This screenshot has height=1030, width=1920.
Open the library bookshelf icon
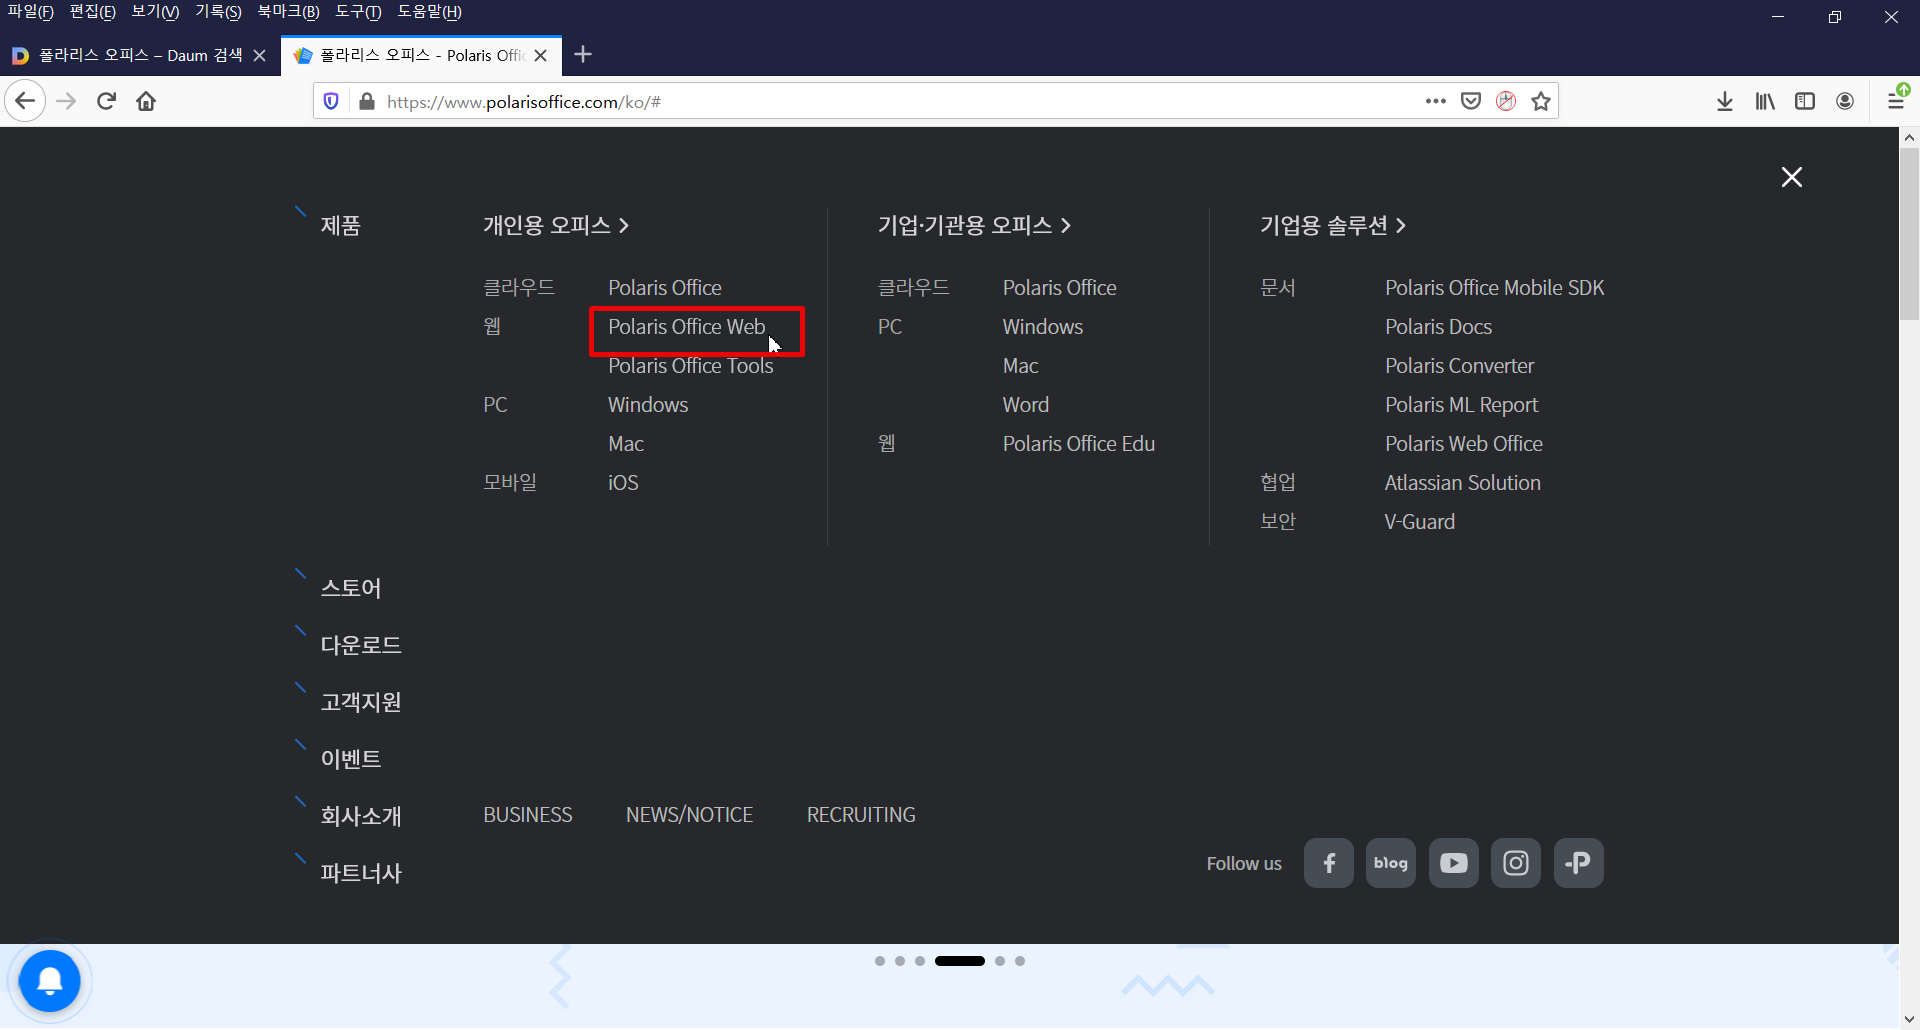click(x=1765, y=101)
